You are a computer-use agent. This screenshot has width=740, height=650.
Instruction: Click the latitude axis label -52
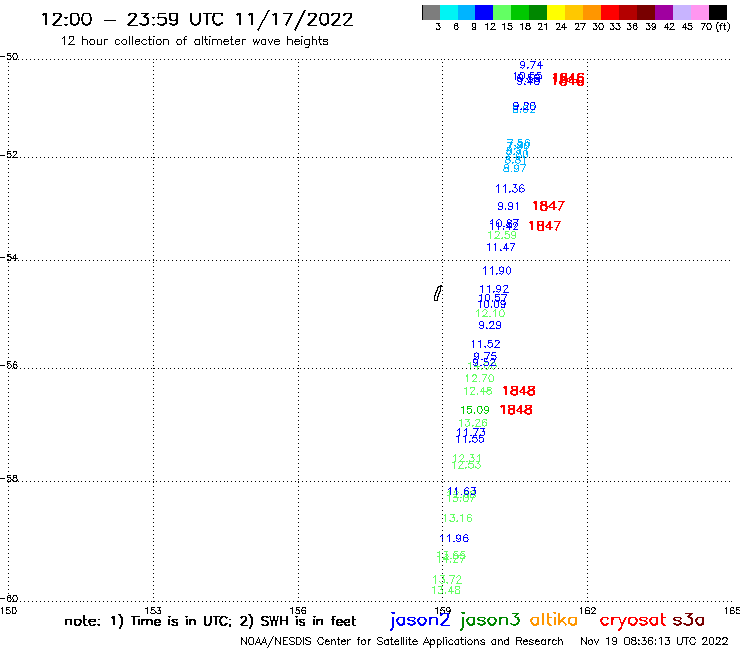coord(9,154)
